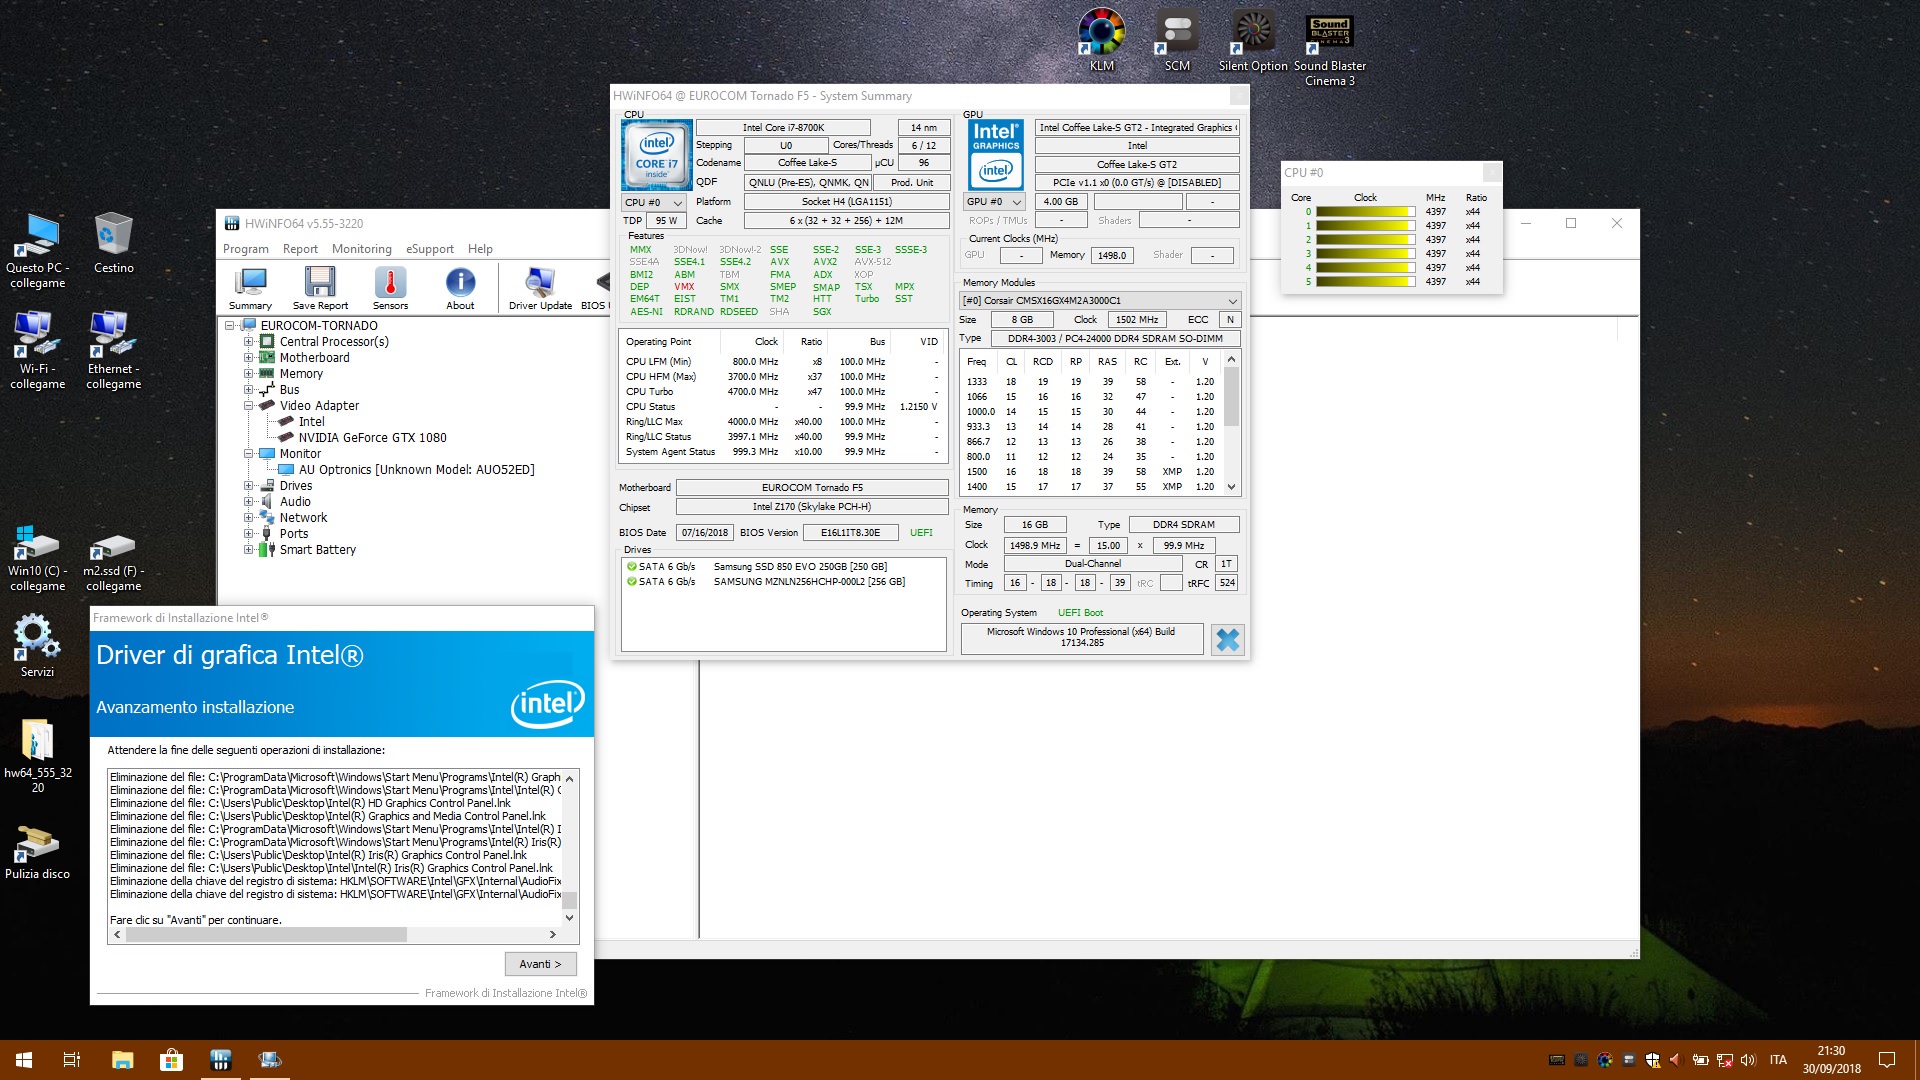Open Sensors thermometer icon
Screen dimensions: 1920x1080
pos(390,289)
